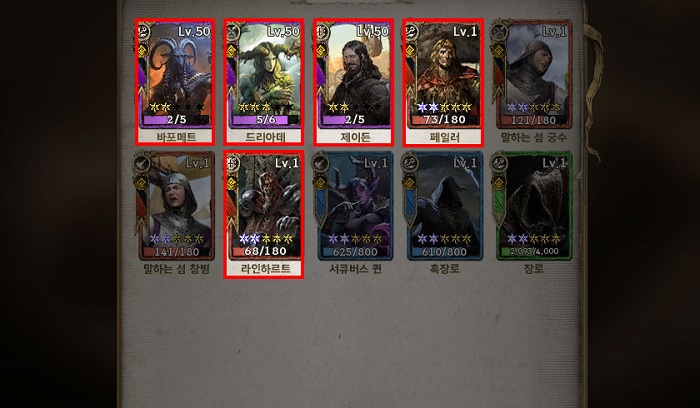Click the 페일러 73/180 progress bar
The width and height of the screenshot is (700, 408).
[x=445, y=120]
